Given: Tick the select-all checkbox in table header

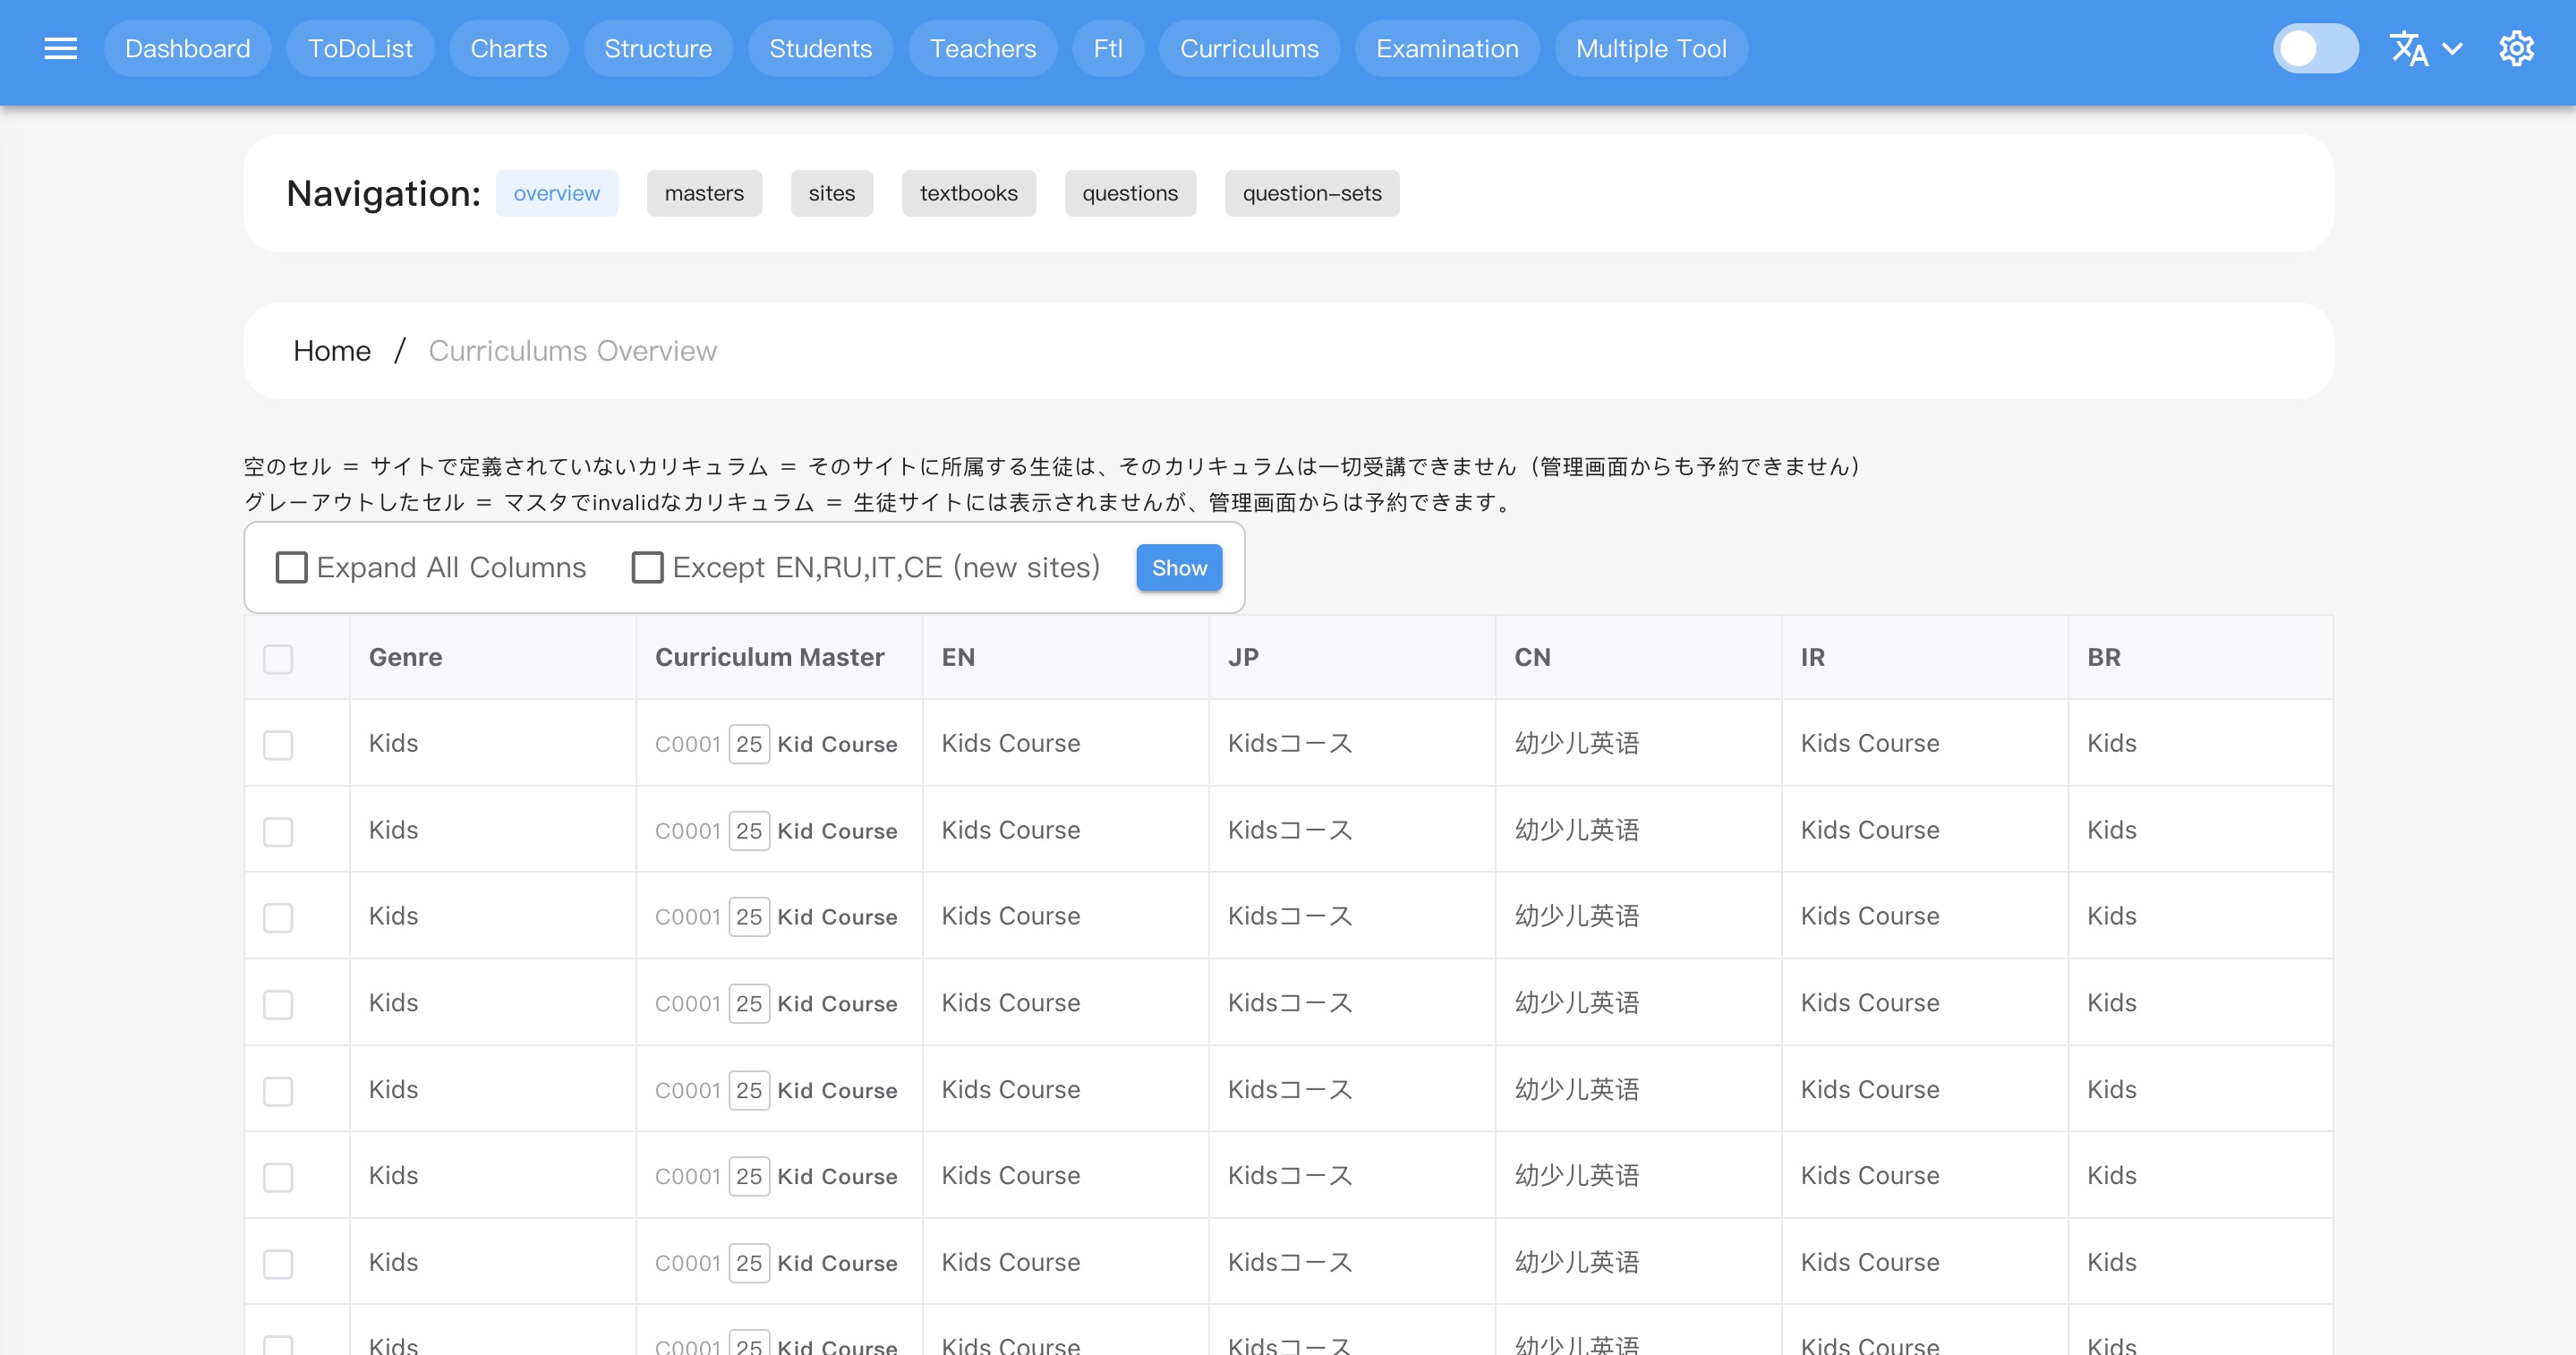Looking at the screenshot, I should [x=278, y=659].
